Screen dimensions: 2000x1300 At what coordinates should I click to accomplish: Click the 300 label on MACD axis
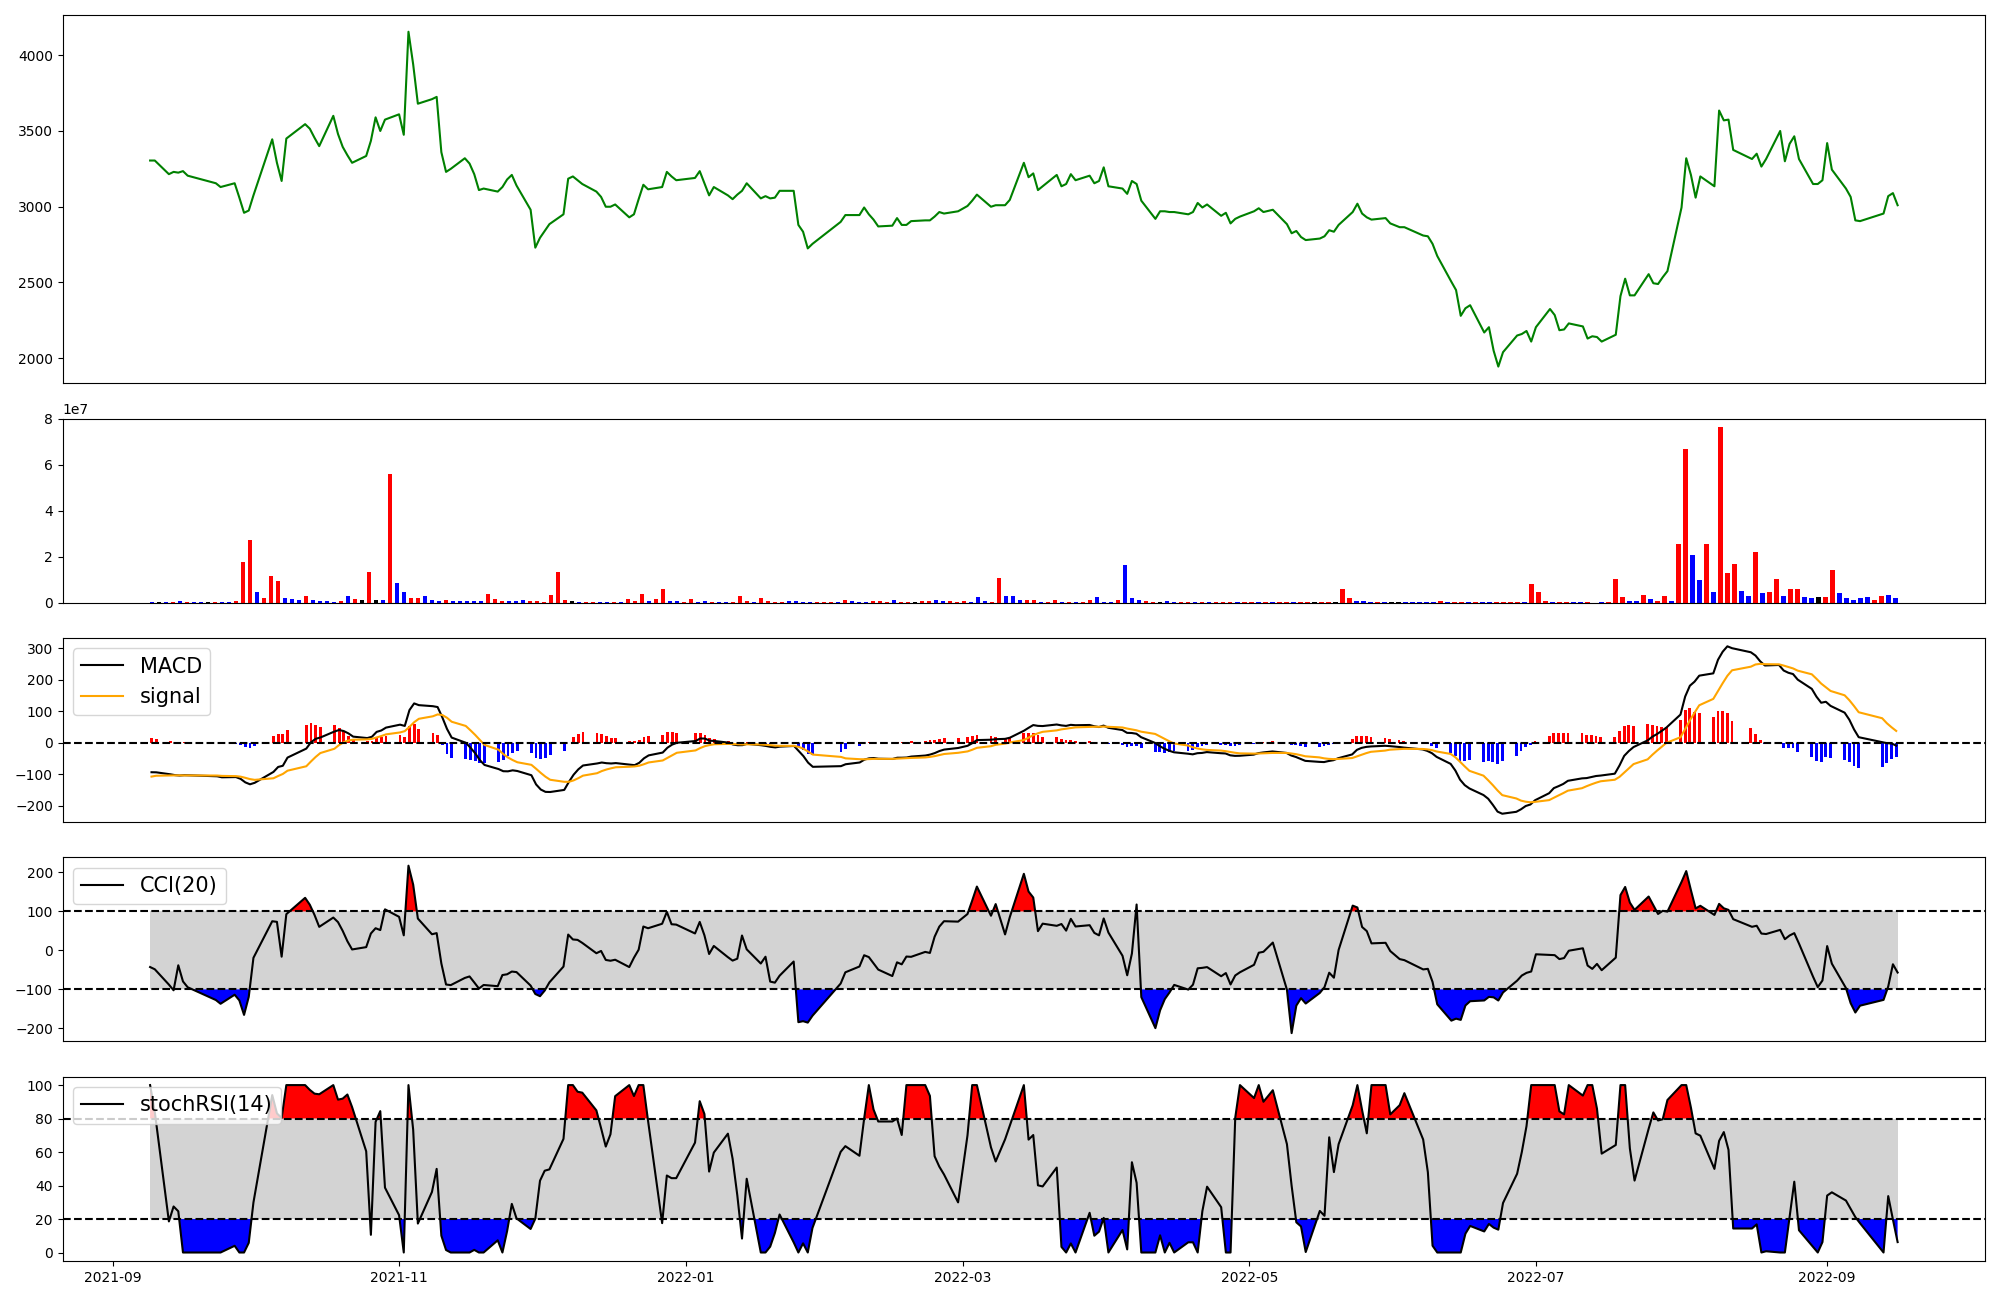(x=40, y=649)
